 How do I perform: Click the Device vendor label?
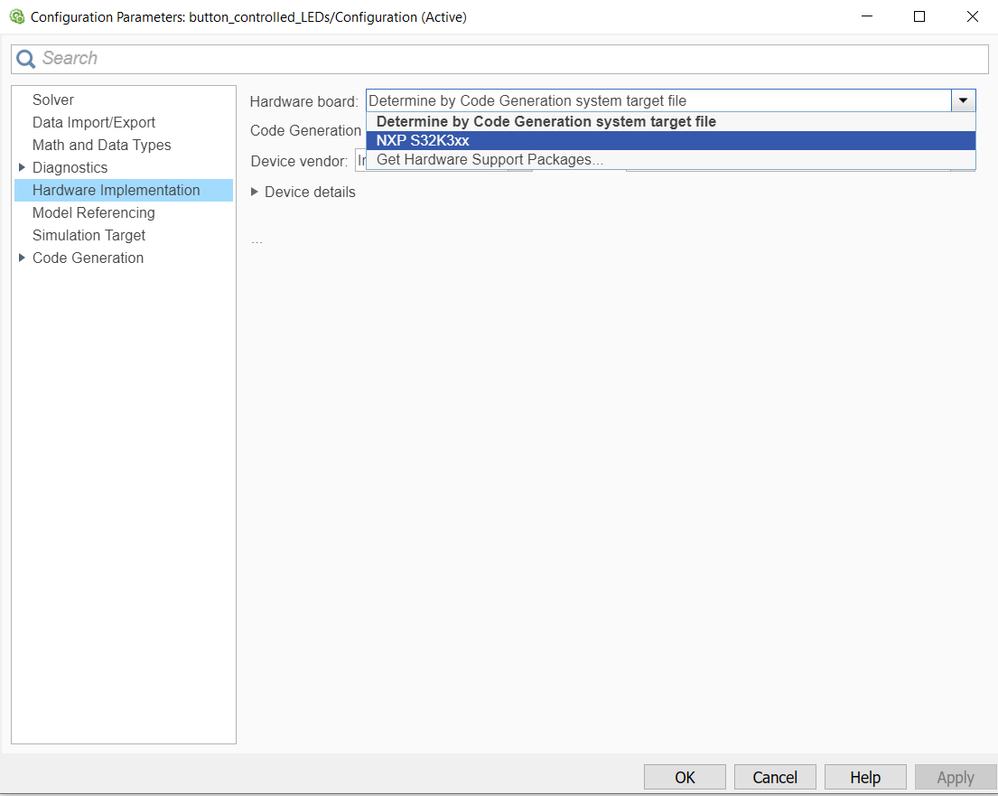pos(299,162)
